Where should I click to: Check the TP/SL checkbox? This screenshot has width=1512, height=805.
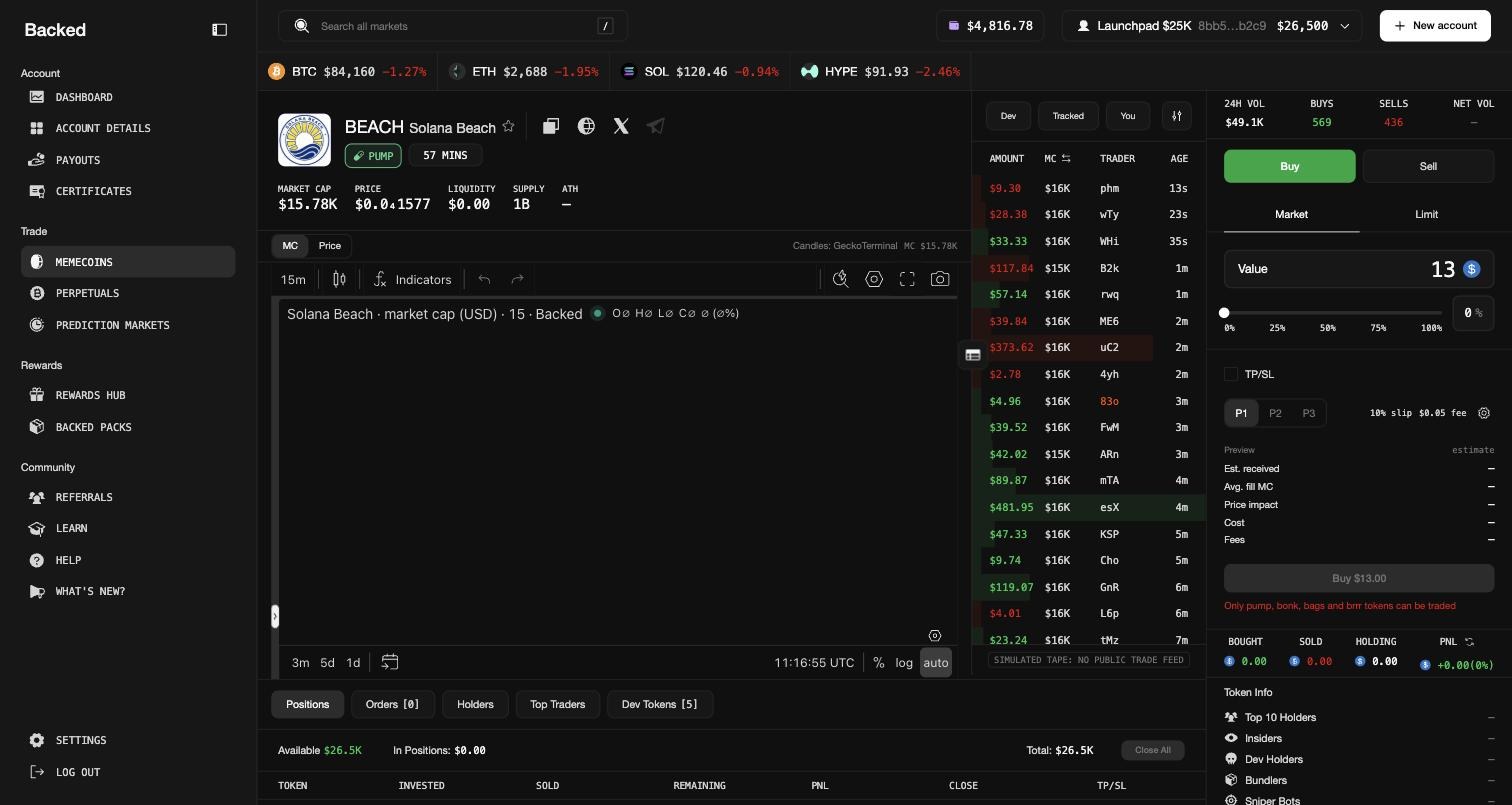(x=1231, y=374)
